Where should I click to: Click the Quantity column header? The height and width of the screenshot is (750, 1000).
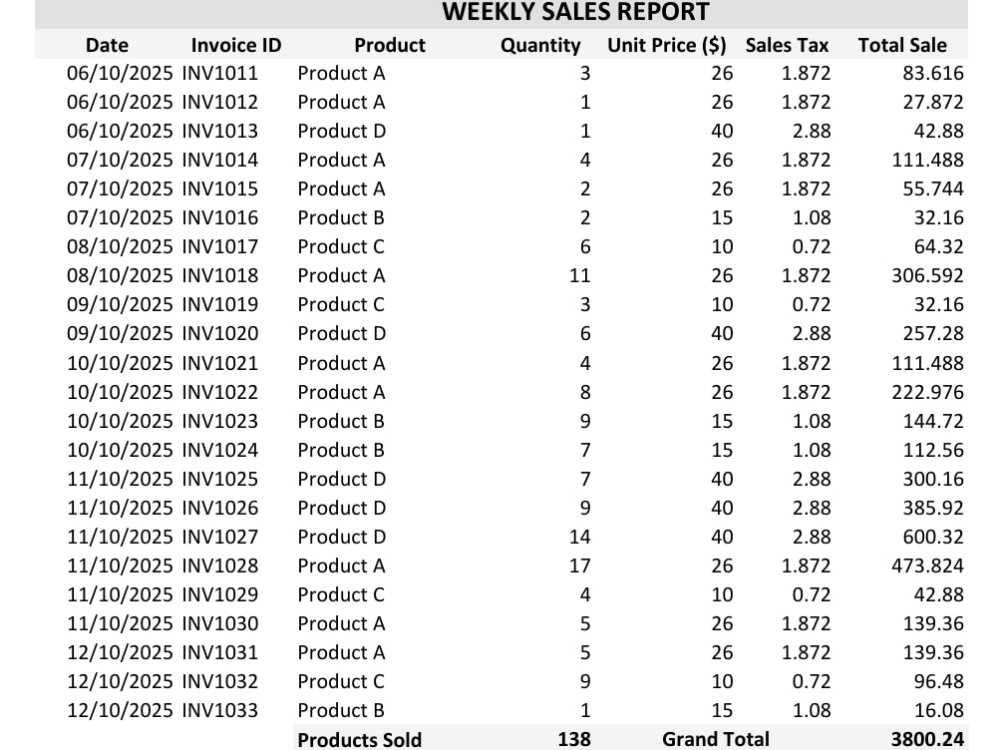540,45
